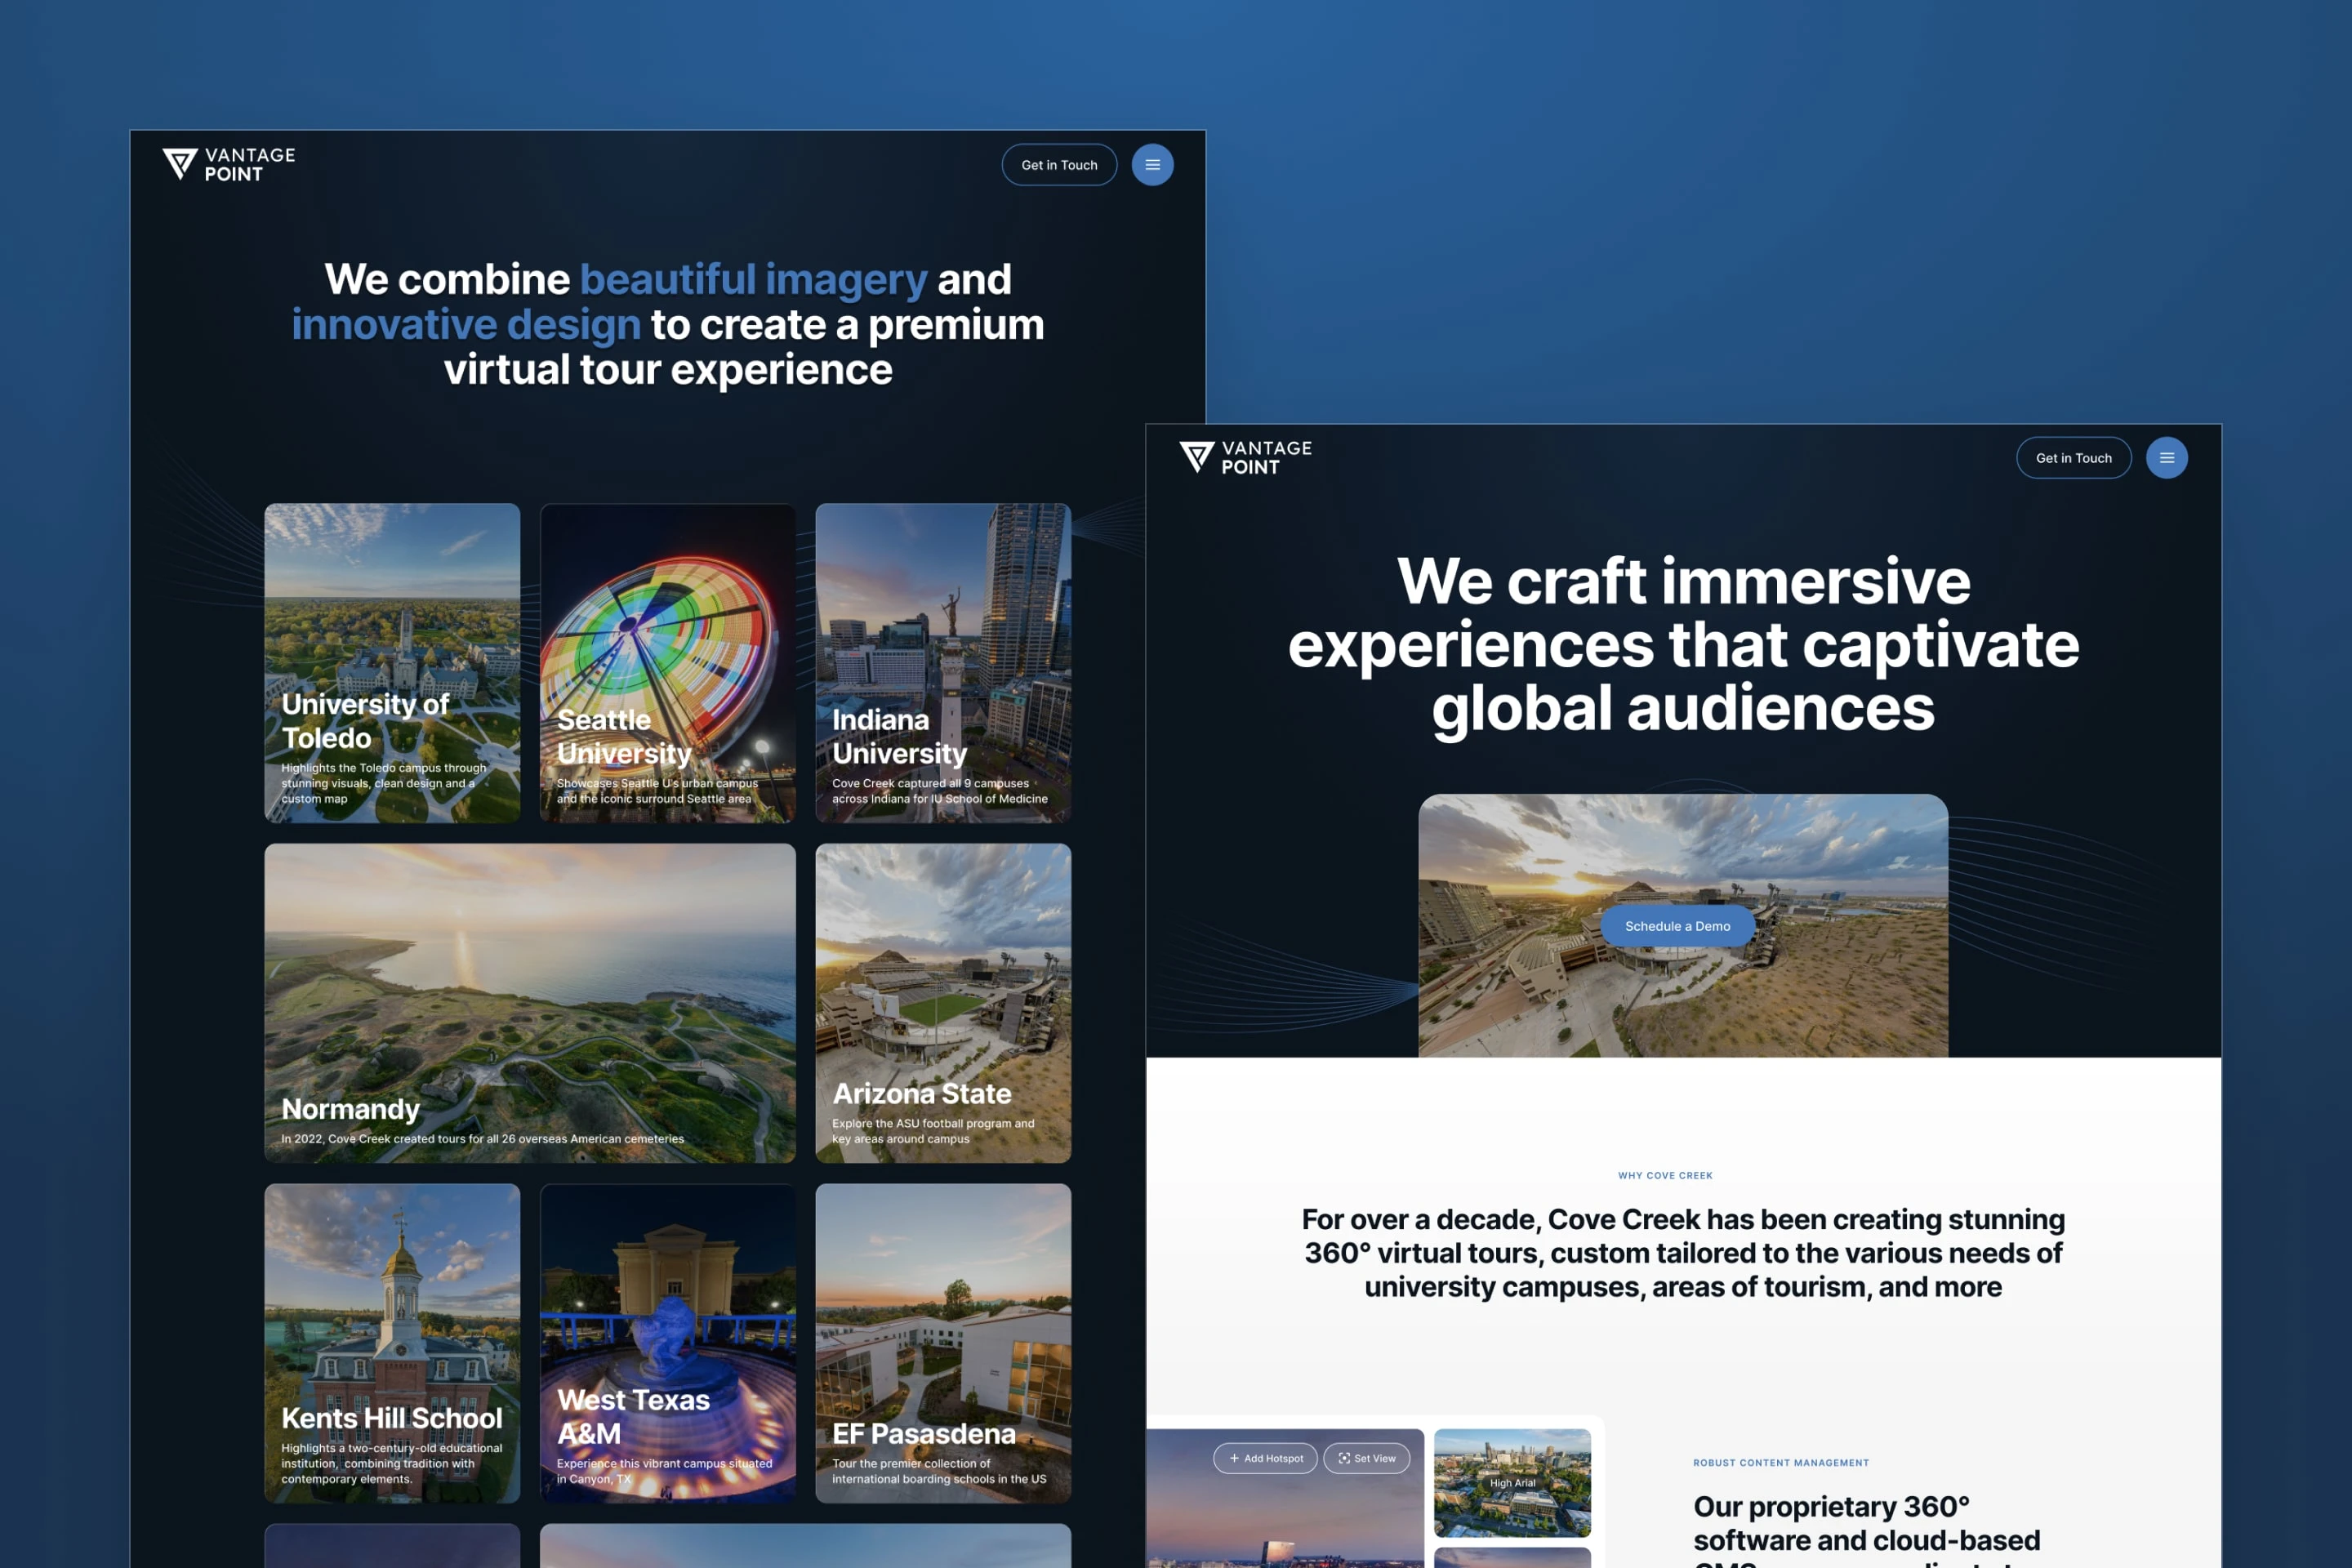Image resolution: width=2352 pixels, height=1568 pixels.
Task: Click Vantage Point logo on left page
Action: click(x=229, y=164)
